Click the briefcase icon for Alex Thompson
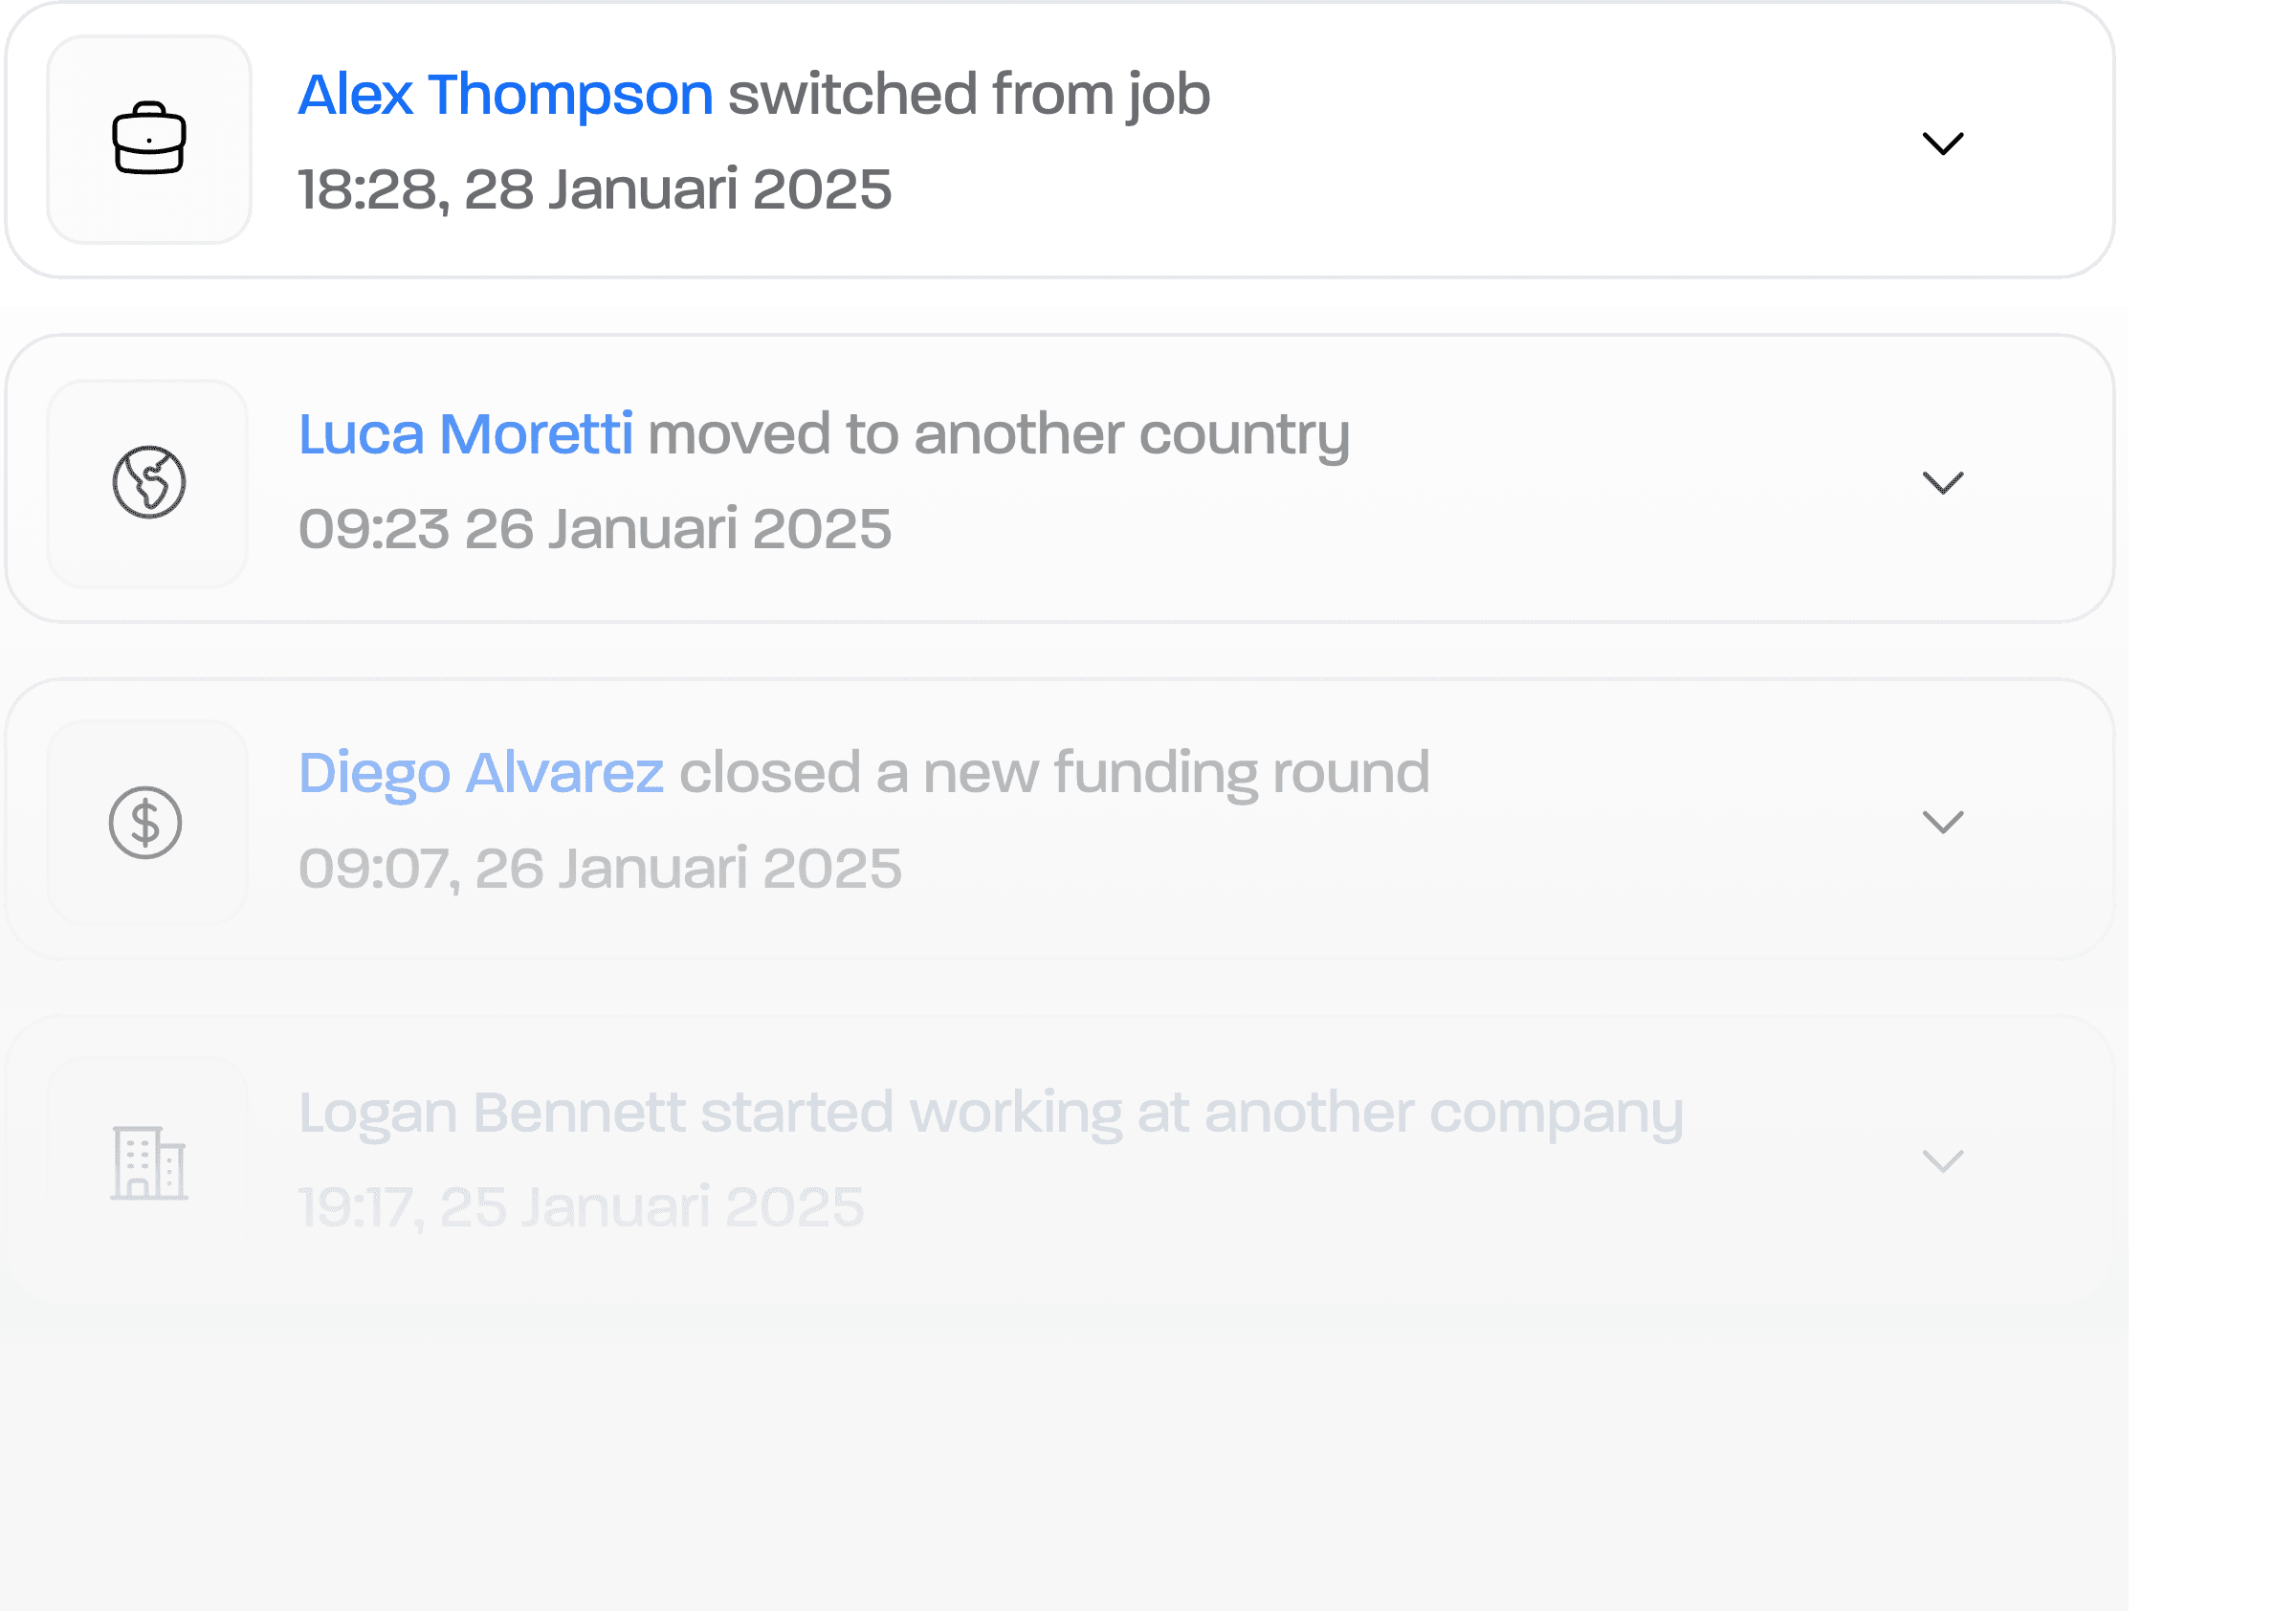2296x1611 pixels. pyautogui.click(x=149, y=139)
